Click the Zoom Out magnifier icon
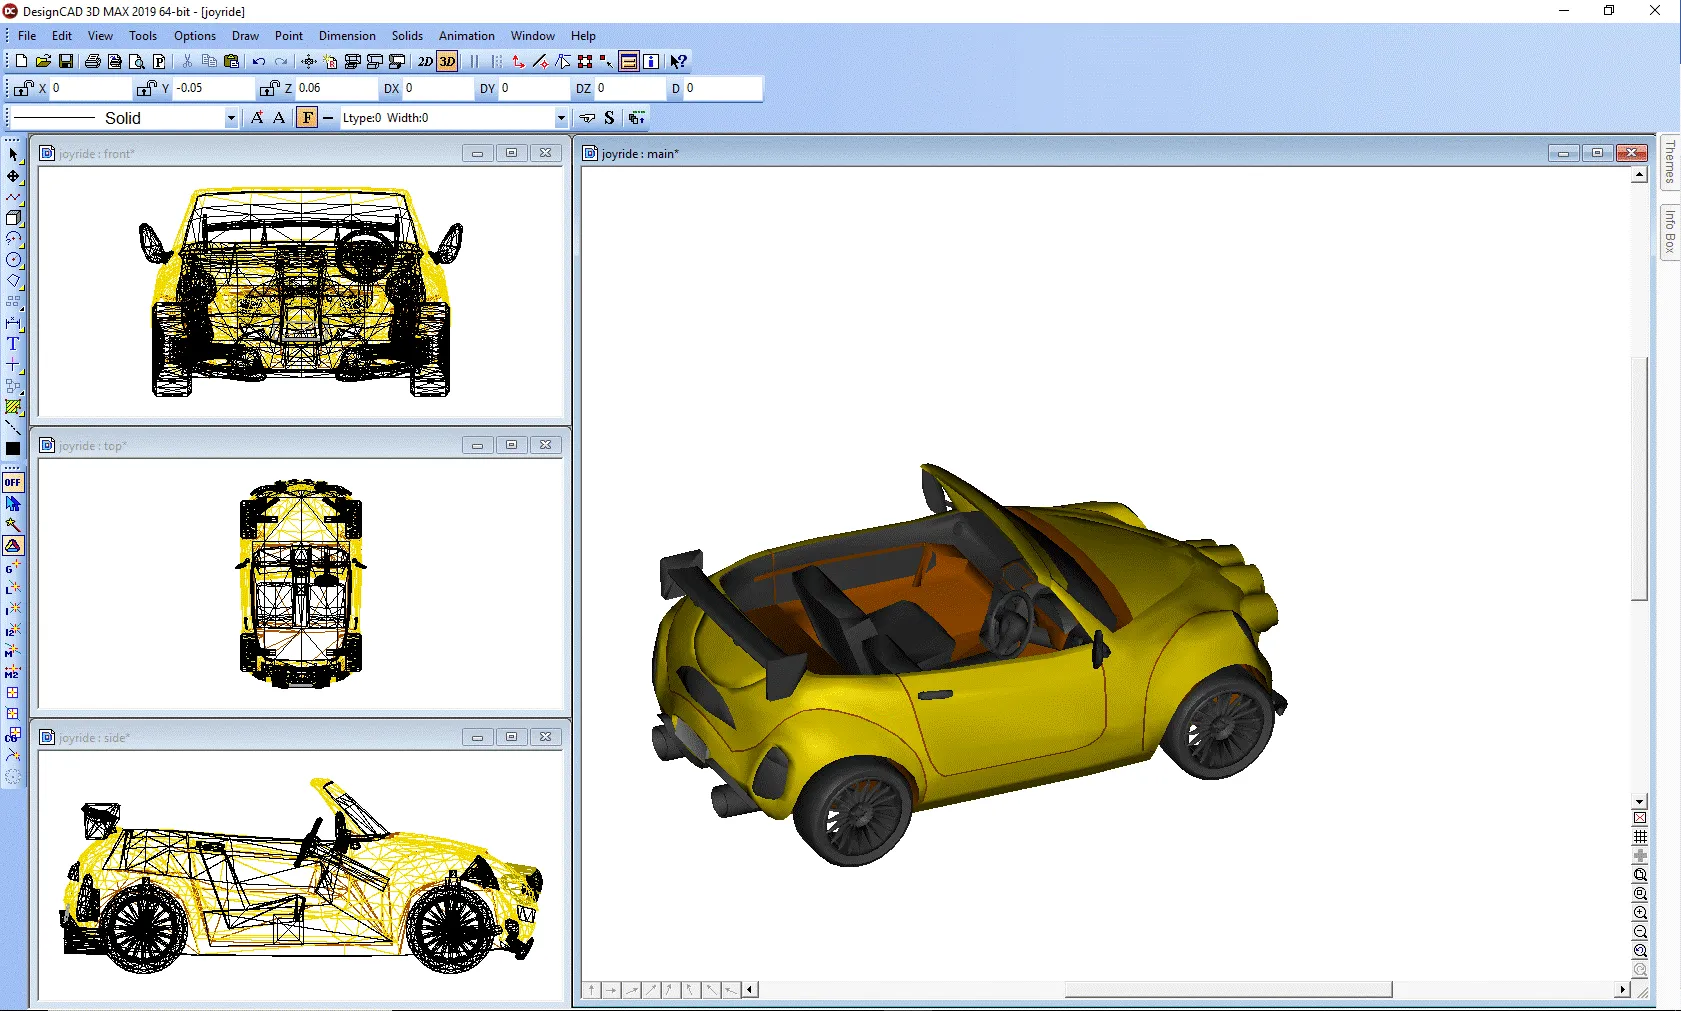This screenshot has width=1681, height=1011. coord(1640,932)
